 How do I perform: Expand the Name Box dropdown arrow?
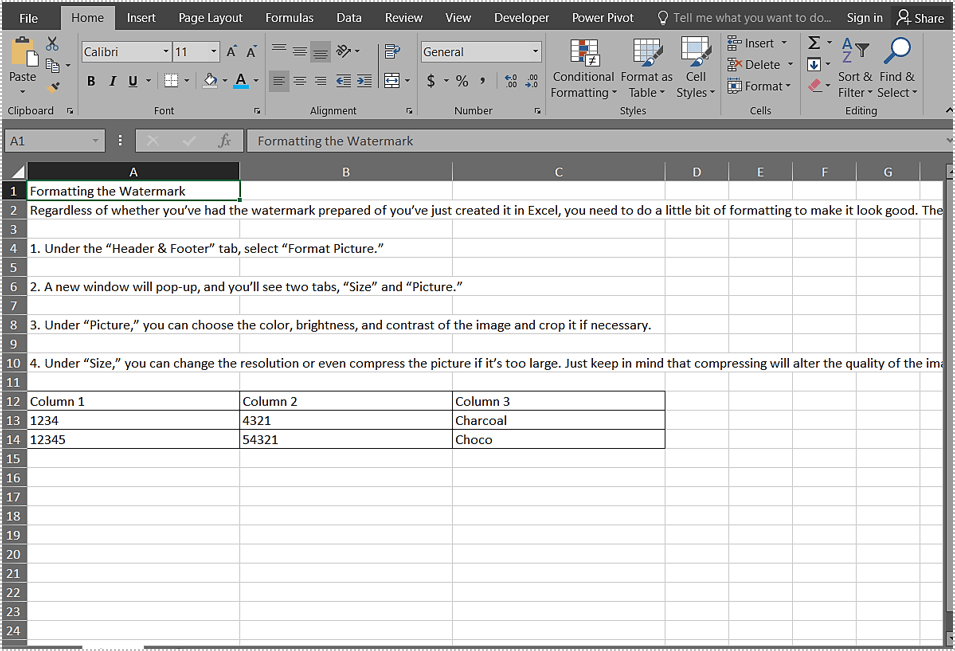click(96, 142)
